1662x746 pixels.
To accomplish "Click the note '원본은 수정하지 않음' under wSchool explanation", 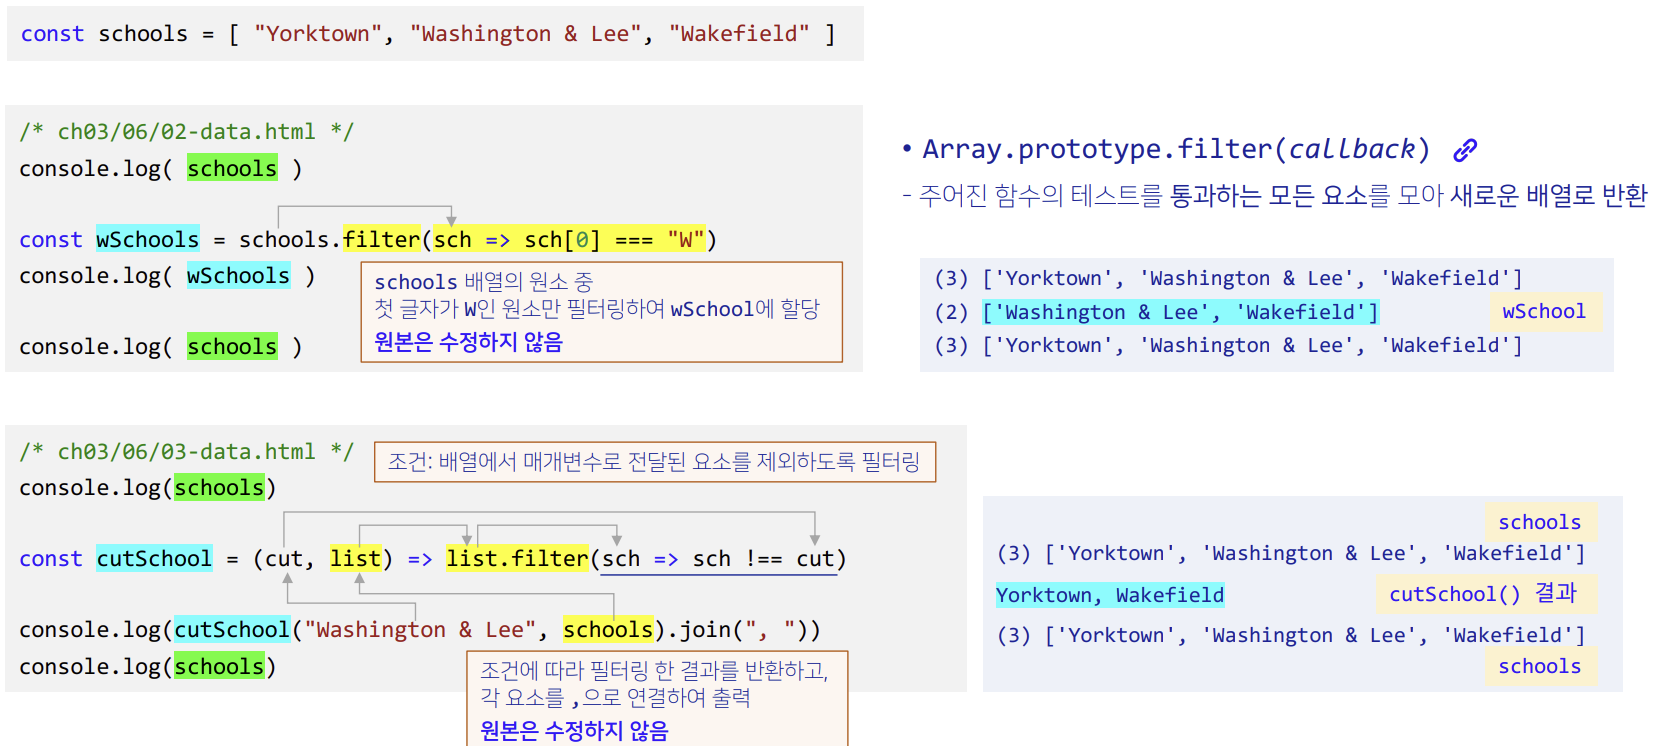I will coord(468,342).
